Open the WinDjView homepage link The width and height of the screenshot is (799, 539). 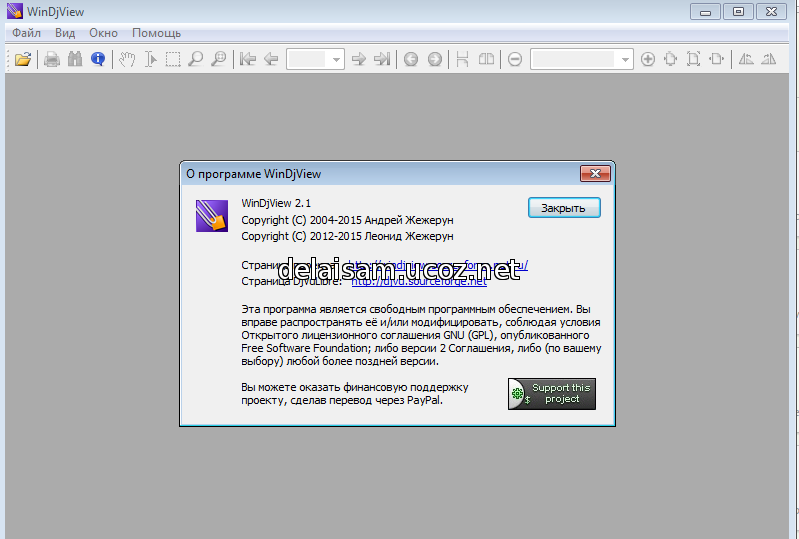[x=439, y=265]
